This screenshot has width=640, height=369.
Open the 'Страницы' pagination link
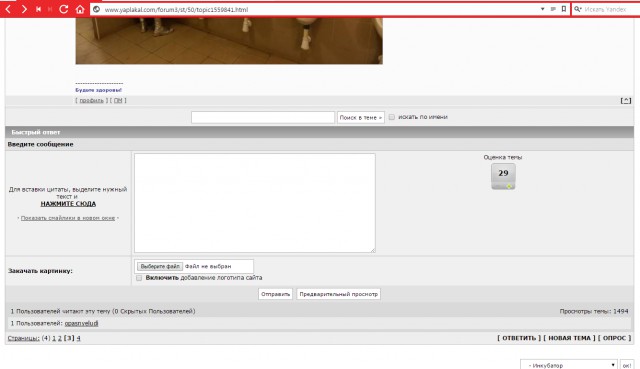tap(24, 338)
